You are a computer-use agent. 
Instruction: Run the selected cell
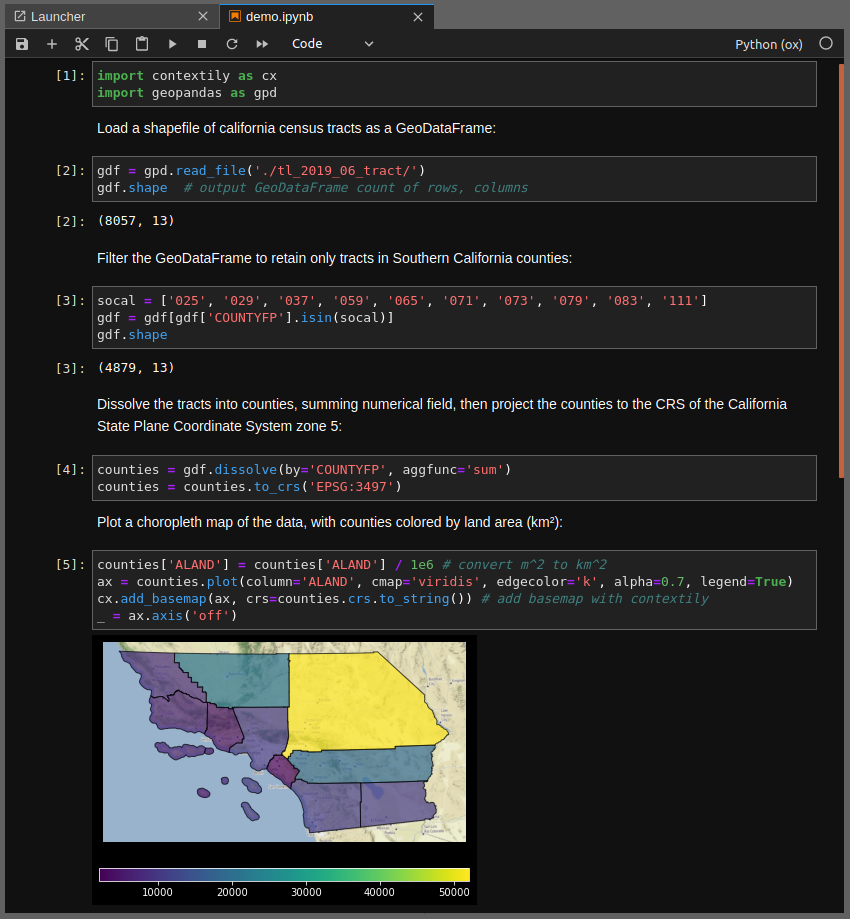172,44
